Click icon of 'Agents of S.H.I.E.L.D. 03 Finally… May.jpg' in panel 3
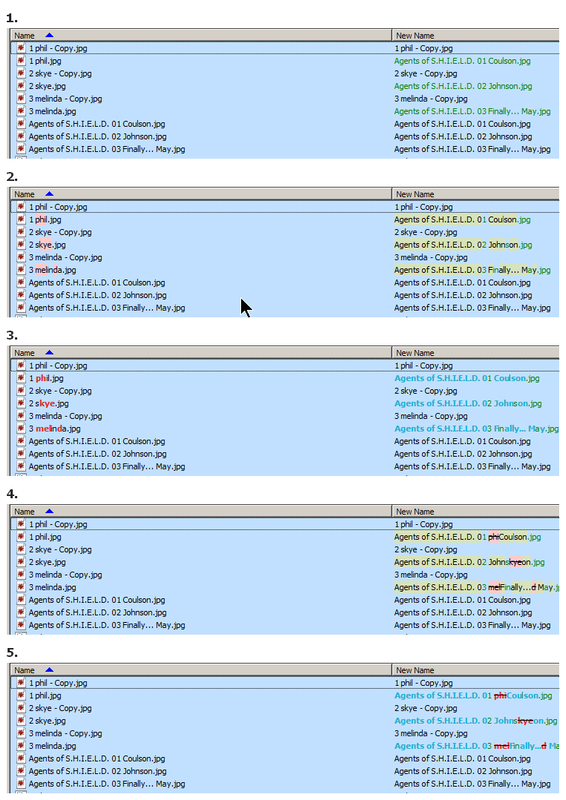The height and width of the screenshot is (800, 566). 20,466
